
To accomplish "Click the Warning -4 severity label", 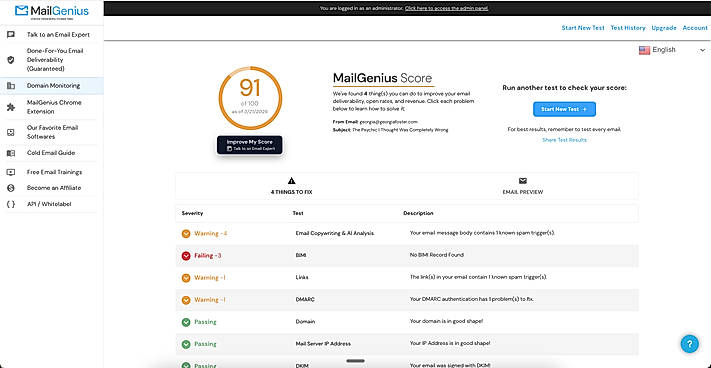I will (x=210, y=234).
